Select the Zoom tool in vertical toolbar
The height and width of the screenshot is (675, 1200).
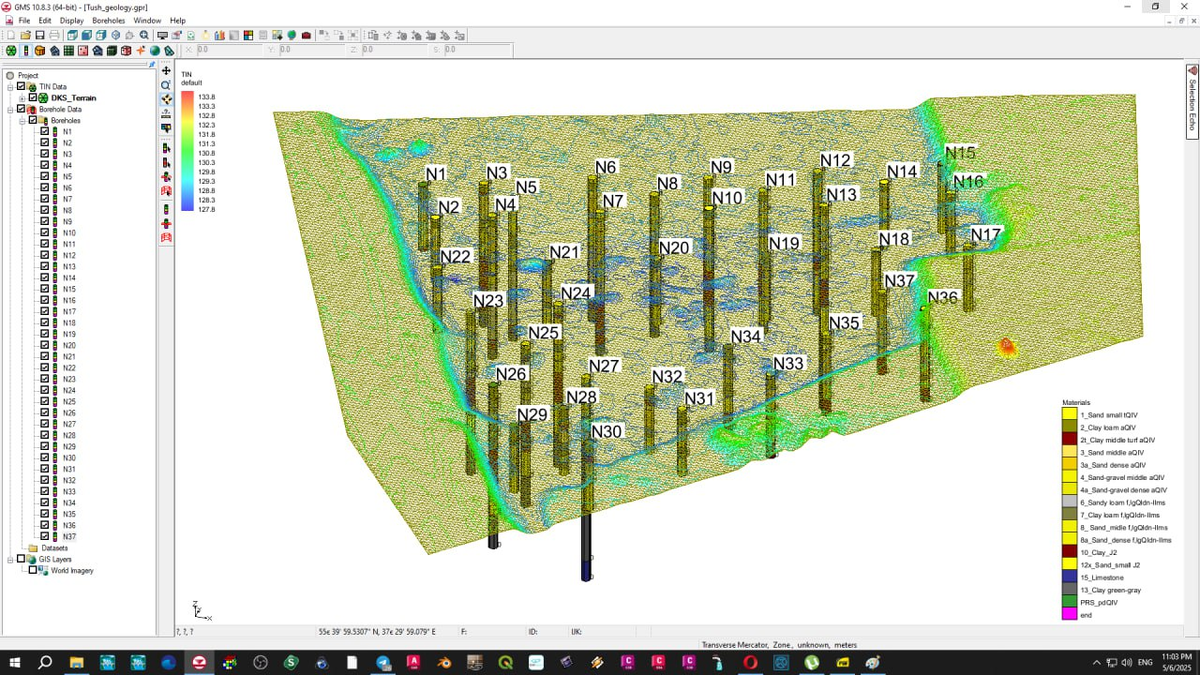point(166,85)
